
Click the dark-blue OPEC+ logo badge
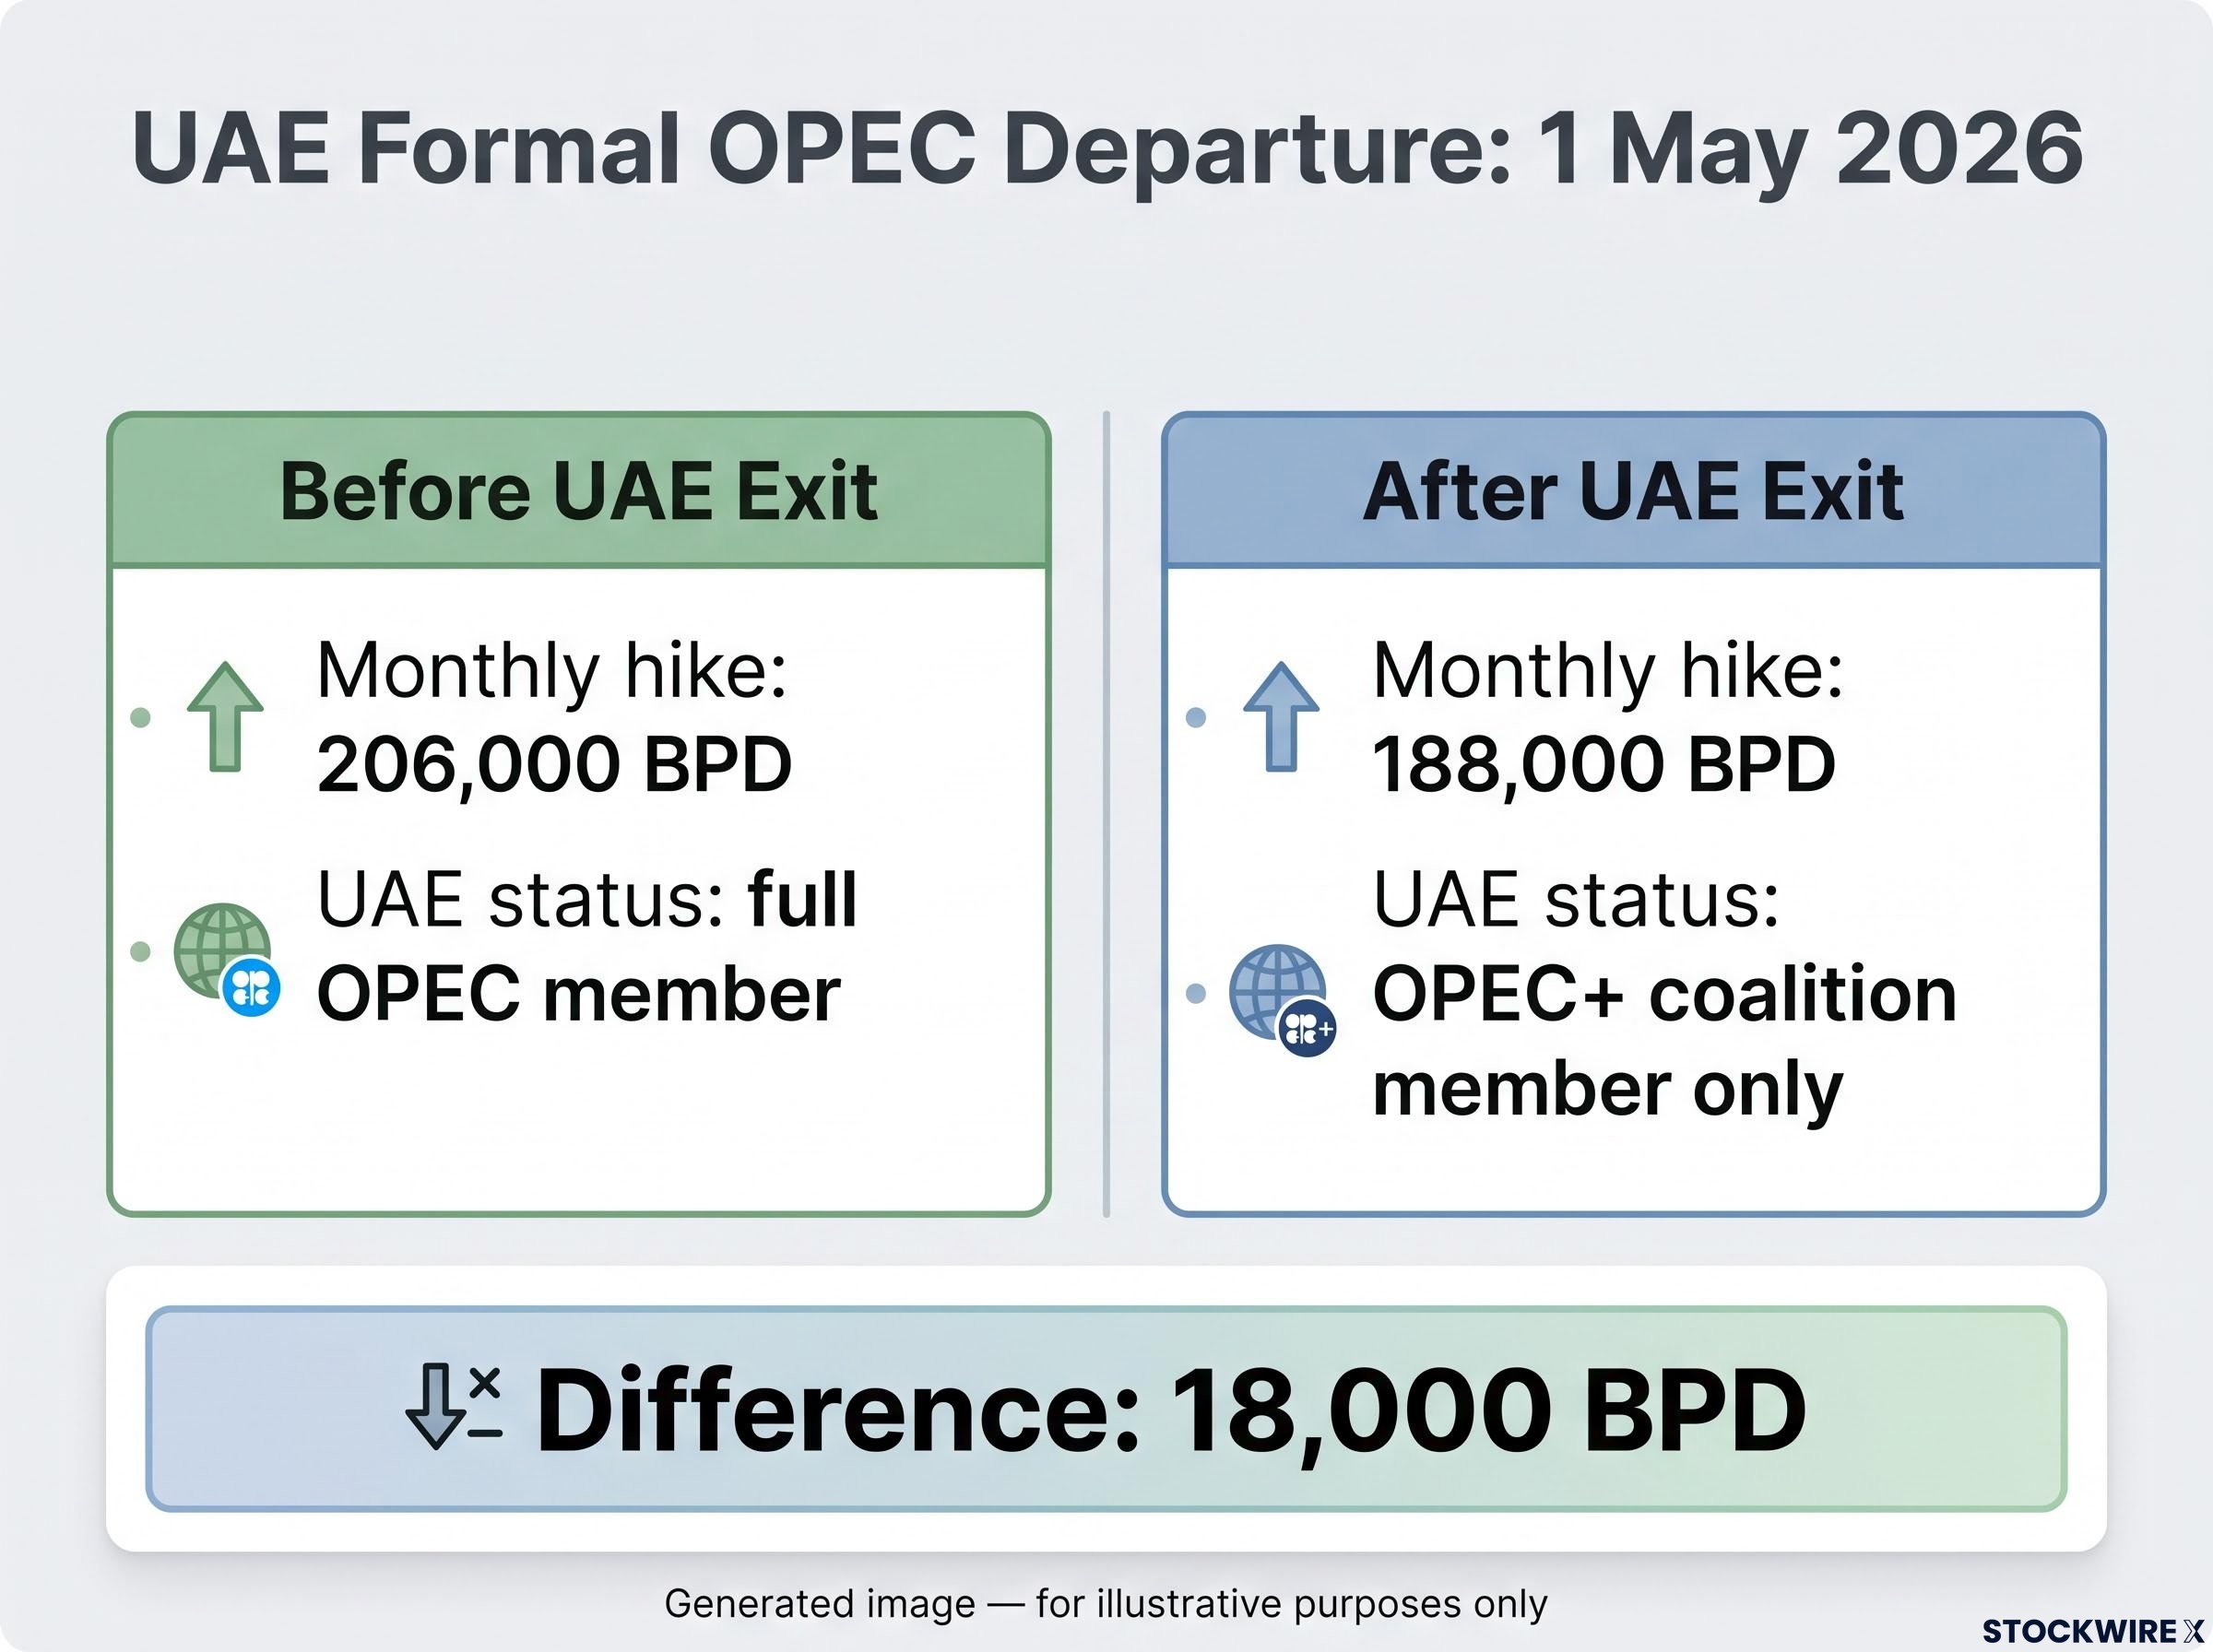1307,1028
